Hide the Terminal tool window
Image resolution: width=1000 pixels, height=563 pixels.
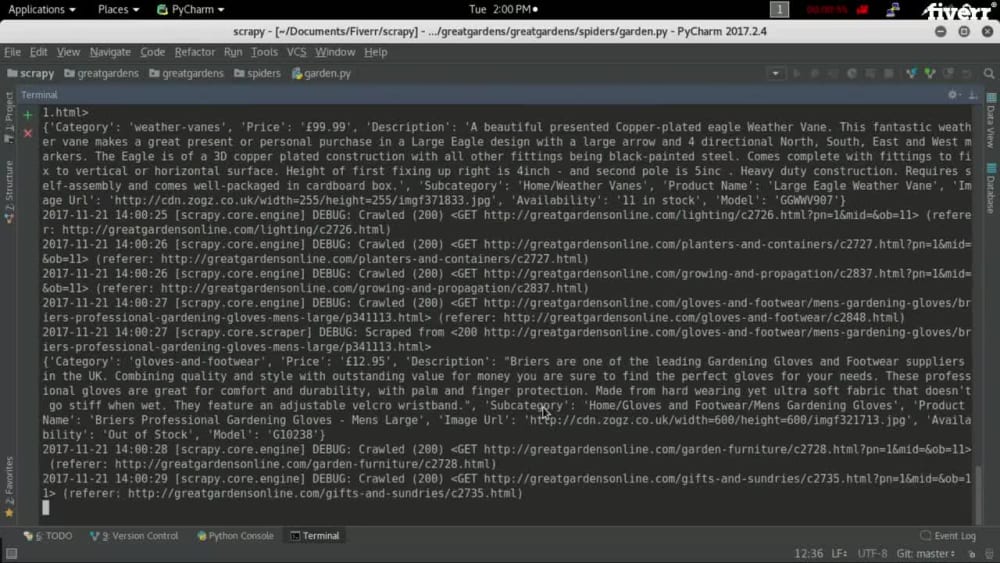click(973, 94)
